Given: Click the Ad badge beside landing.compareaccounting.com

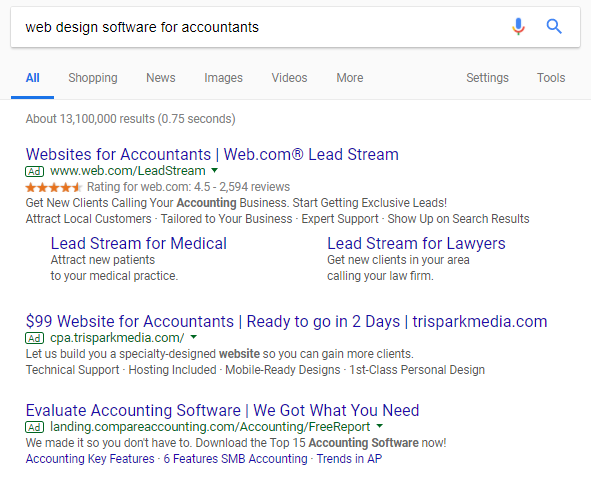Looking at the screenshot, I should click(34, 427).
